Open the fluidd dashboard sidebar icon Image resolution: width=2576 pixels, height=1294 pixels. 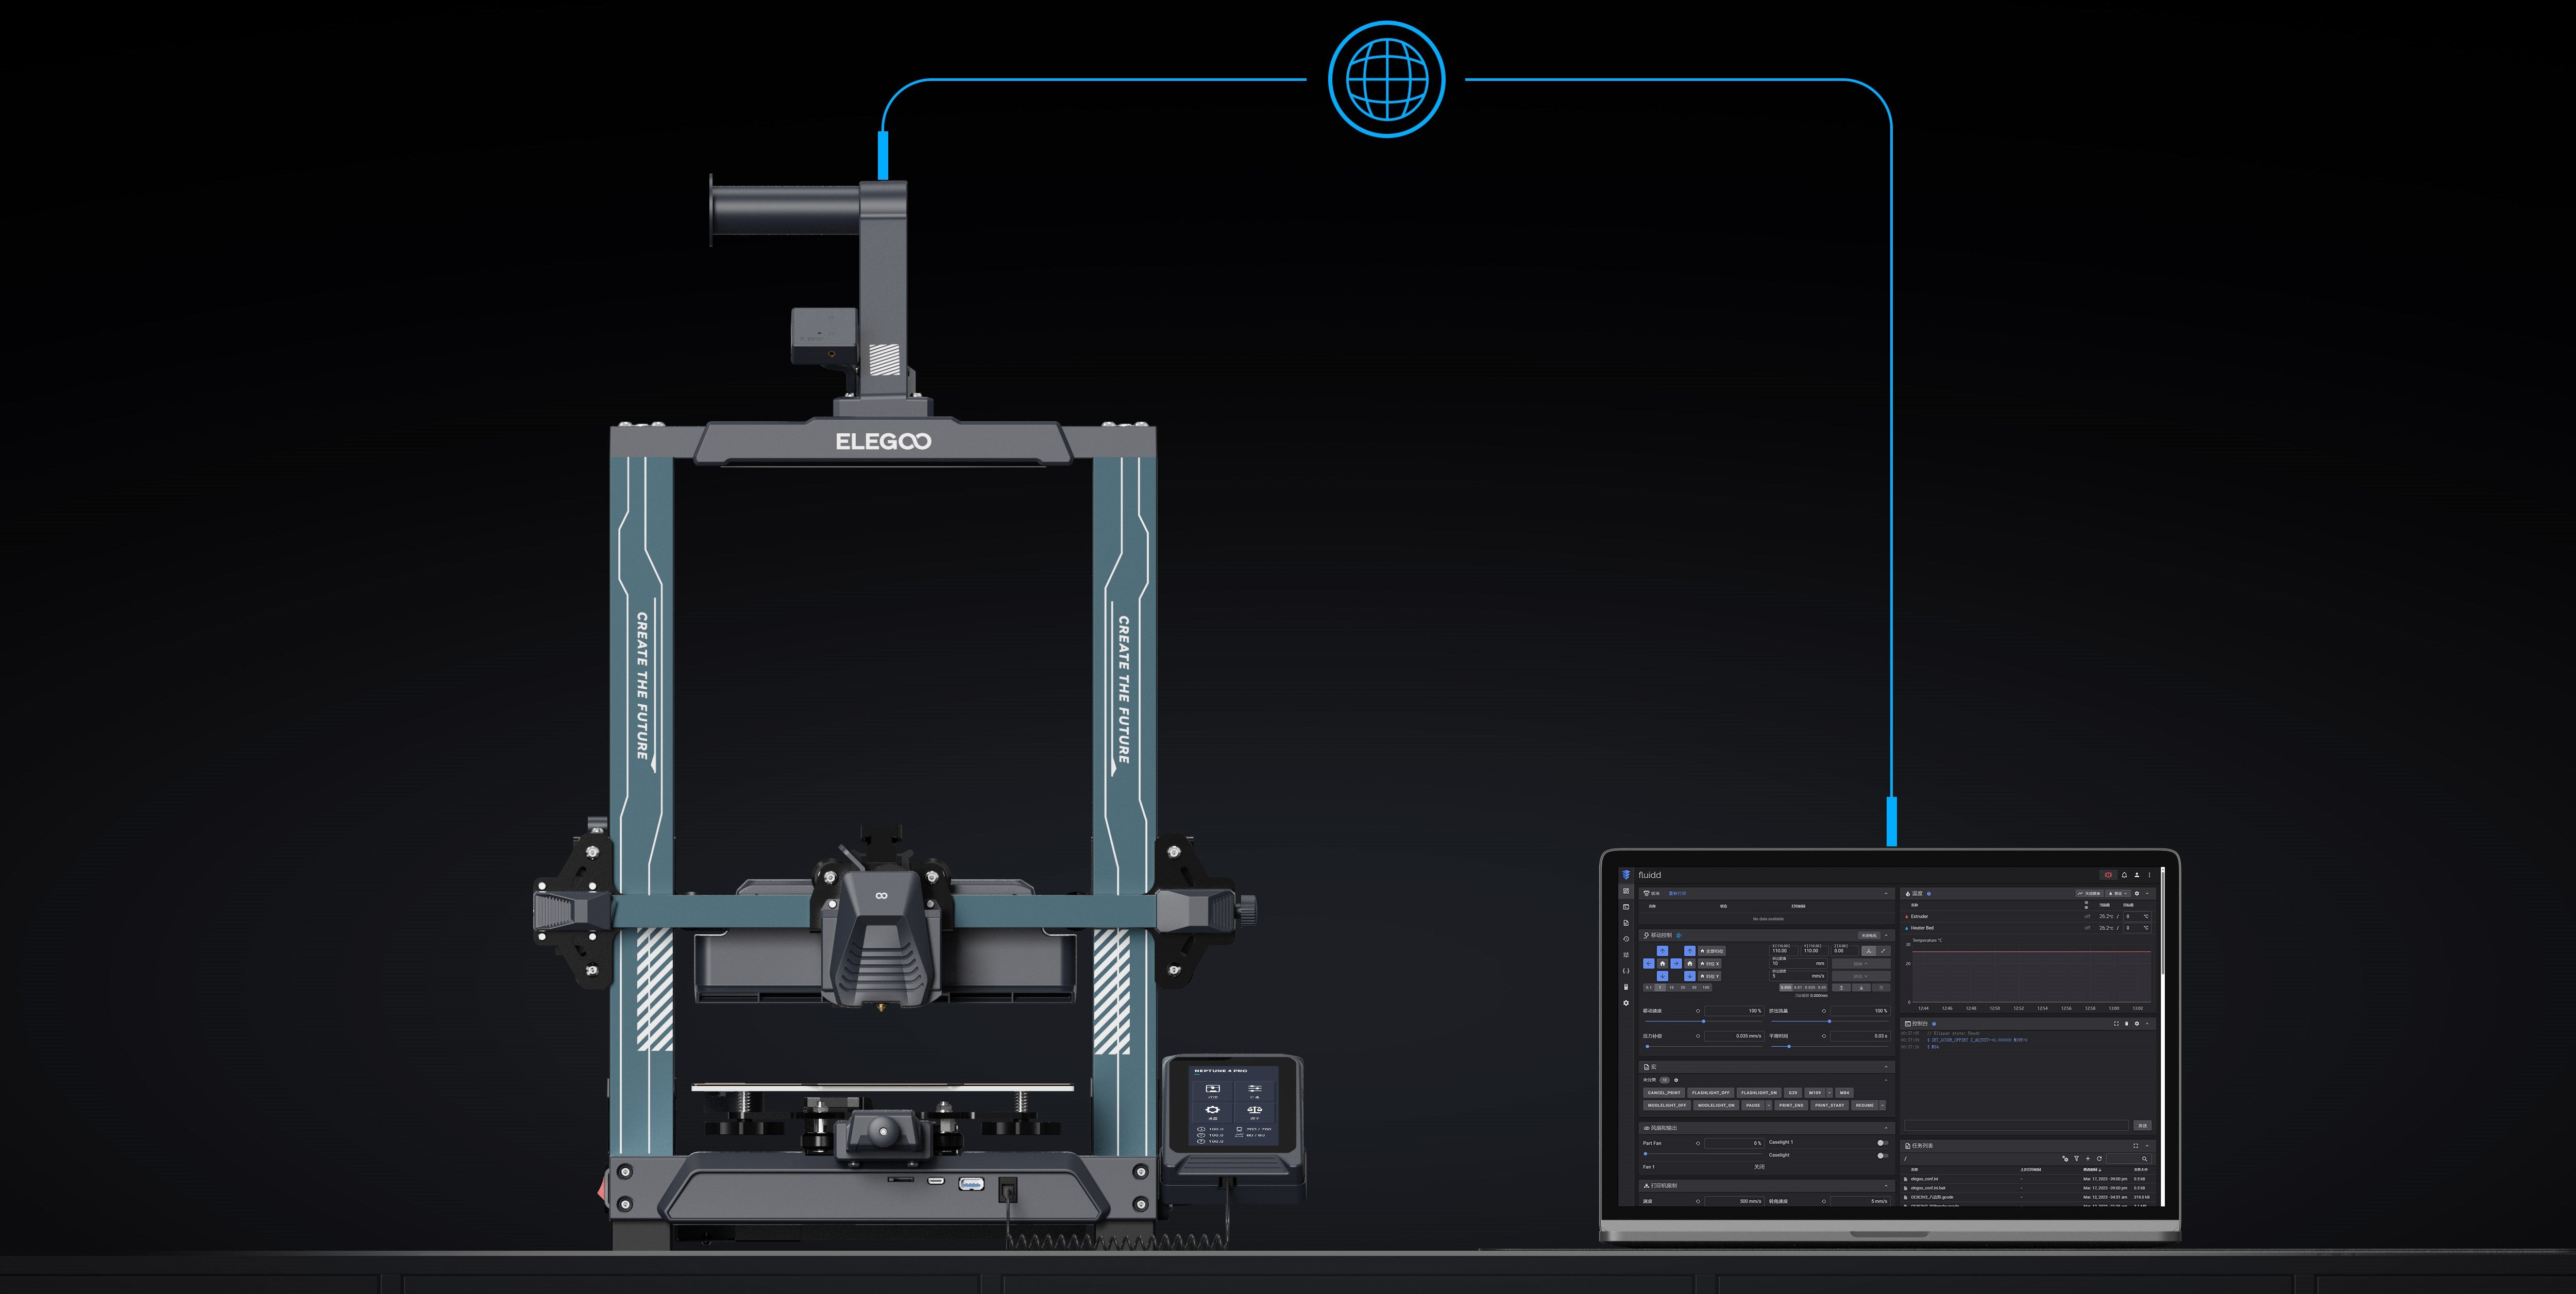[x=1626, y=891]
